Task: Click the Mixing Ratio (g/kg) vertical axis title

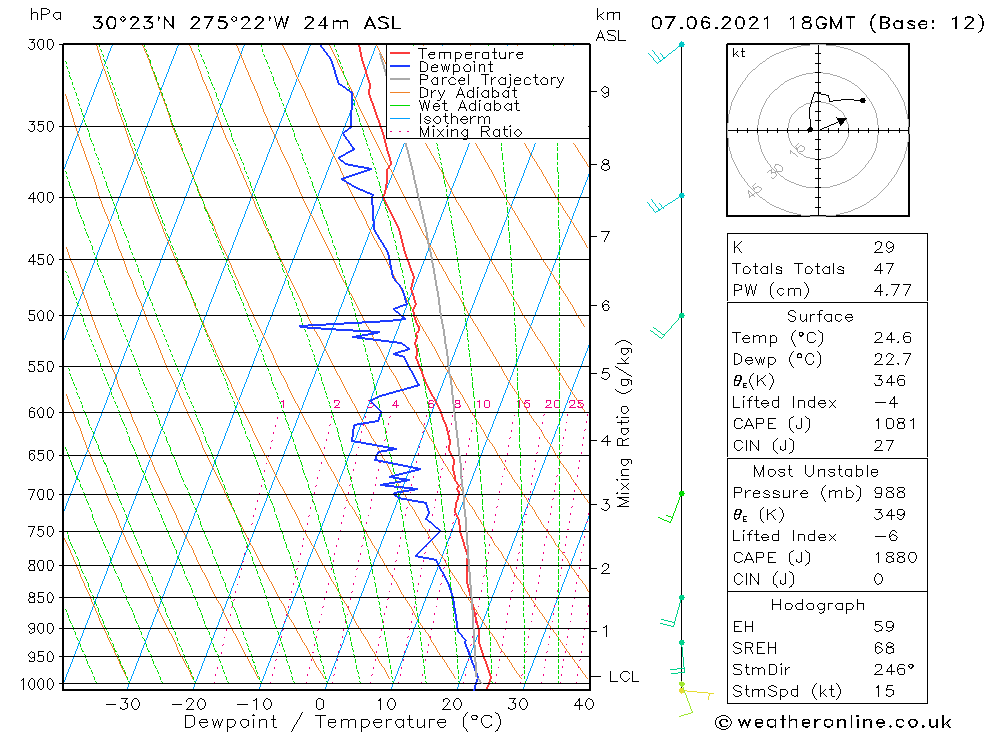Action: 624,424
